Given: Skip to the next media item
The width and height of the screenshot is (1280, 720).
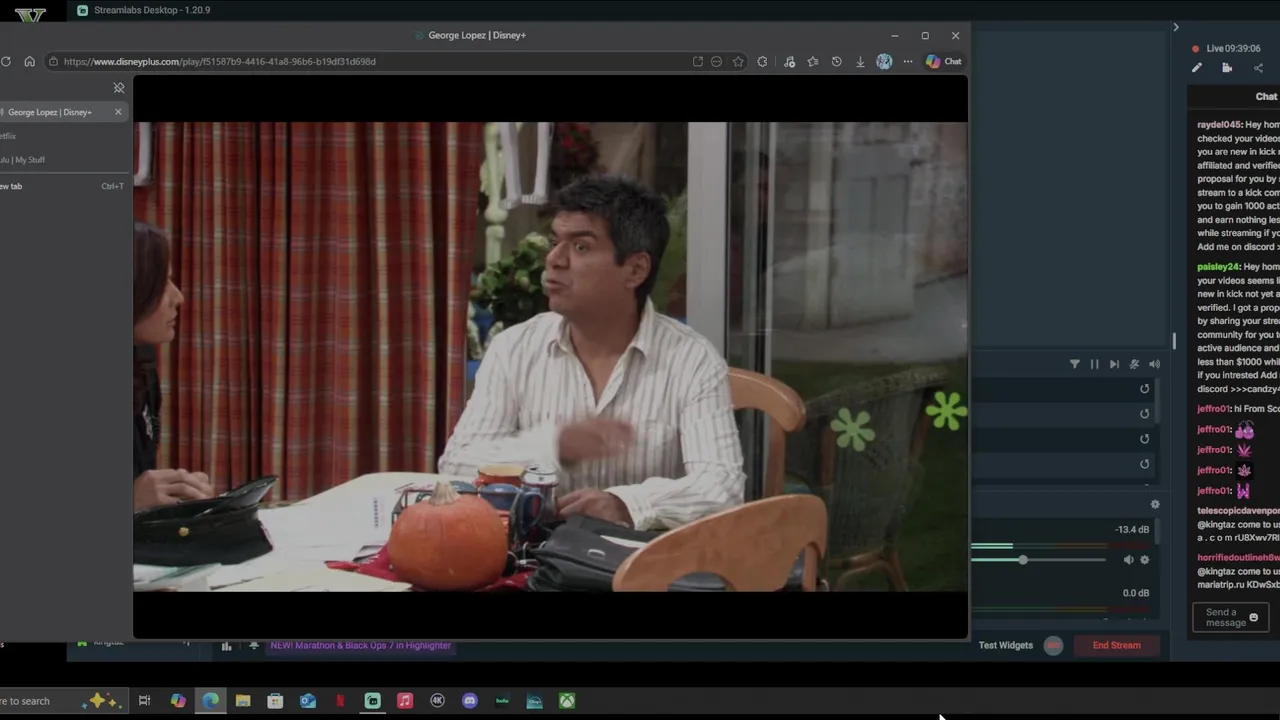Looking at the screenshot, I should point(1114,365).
